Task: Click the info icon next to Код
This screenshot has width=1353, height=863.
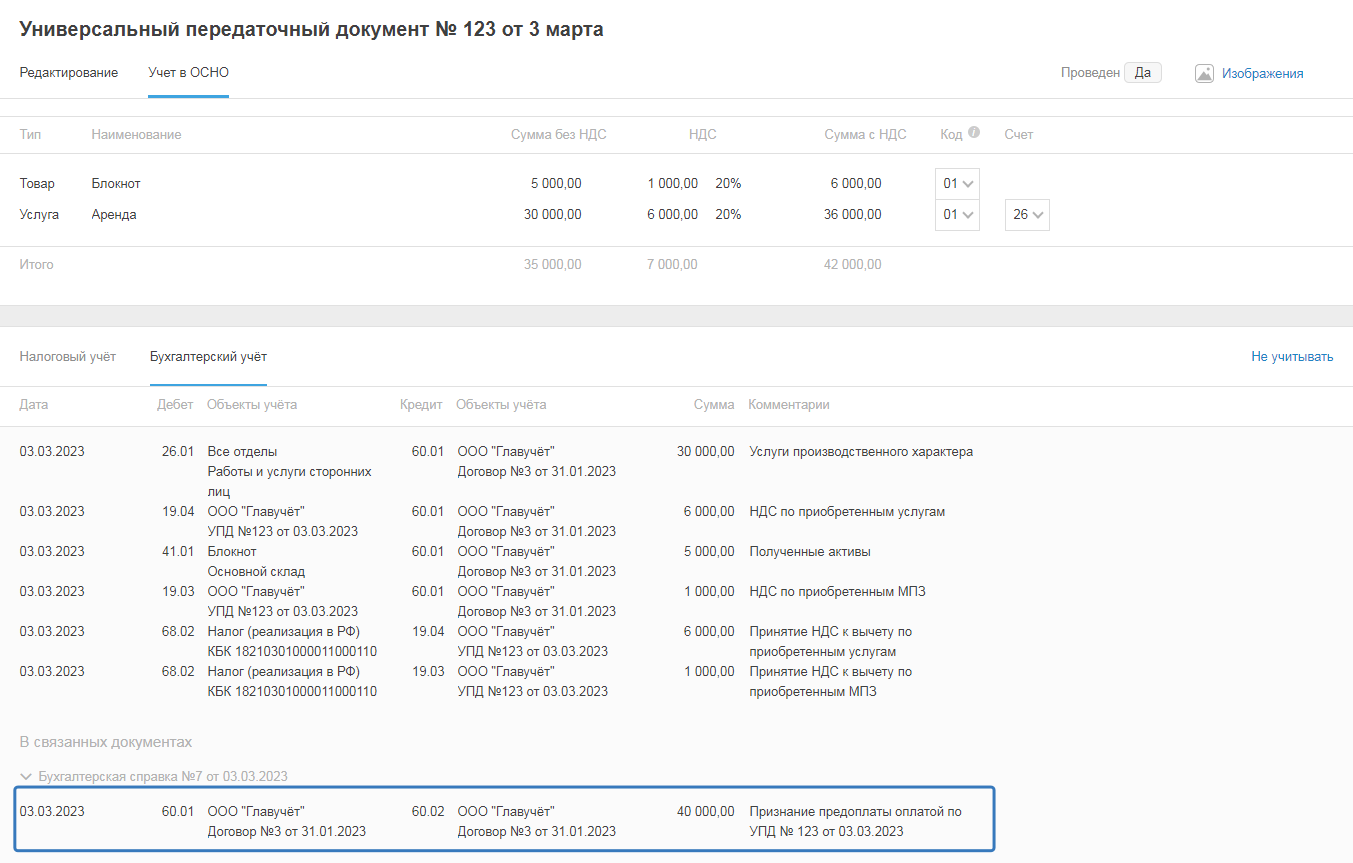Action: 974,133
